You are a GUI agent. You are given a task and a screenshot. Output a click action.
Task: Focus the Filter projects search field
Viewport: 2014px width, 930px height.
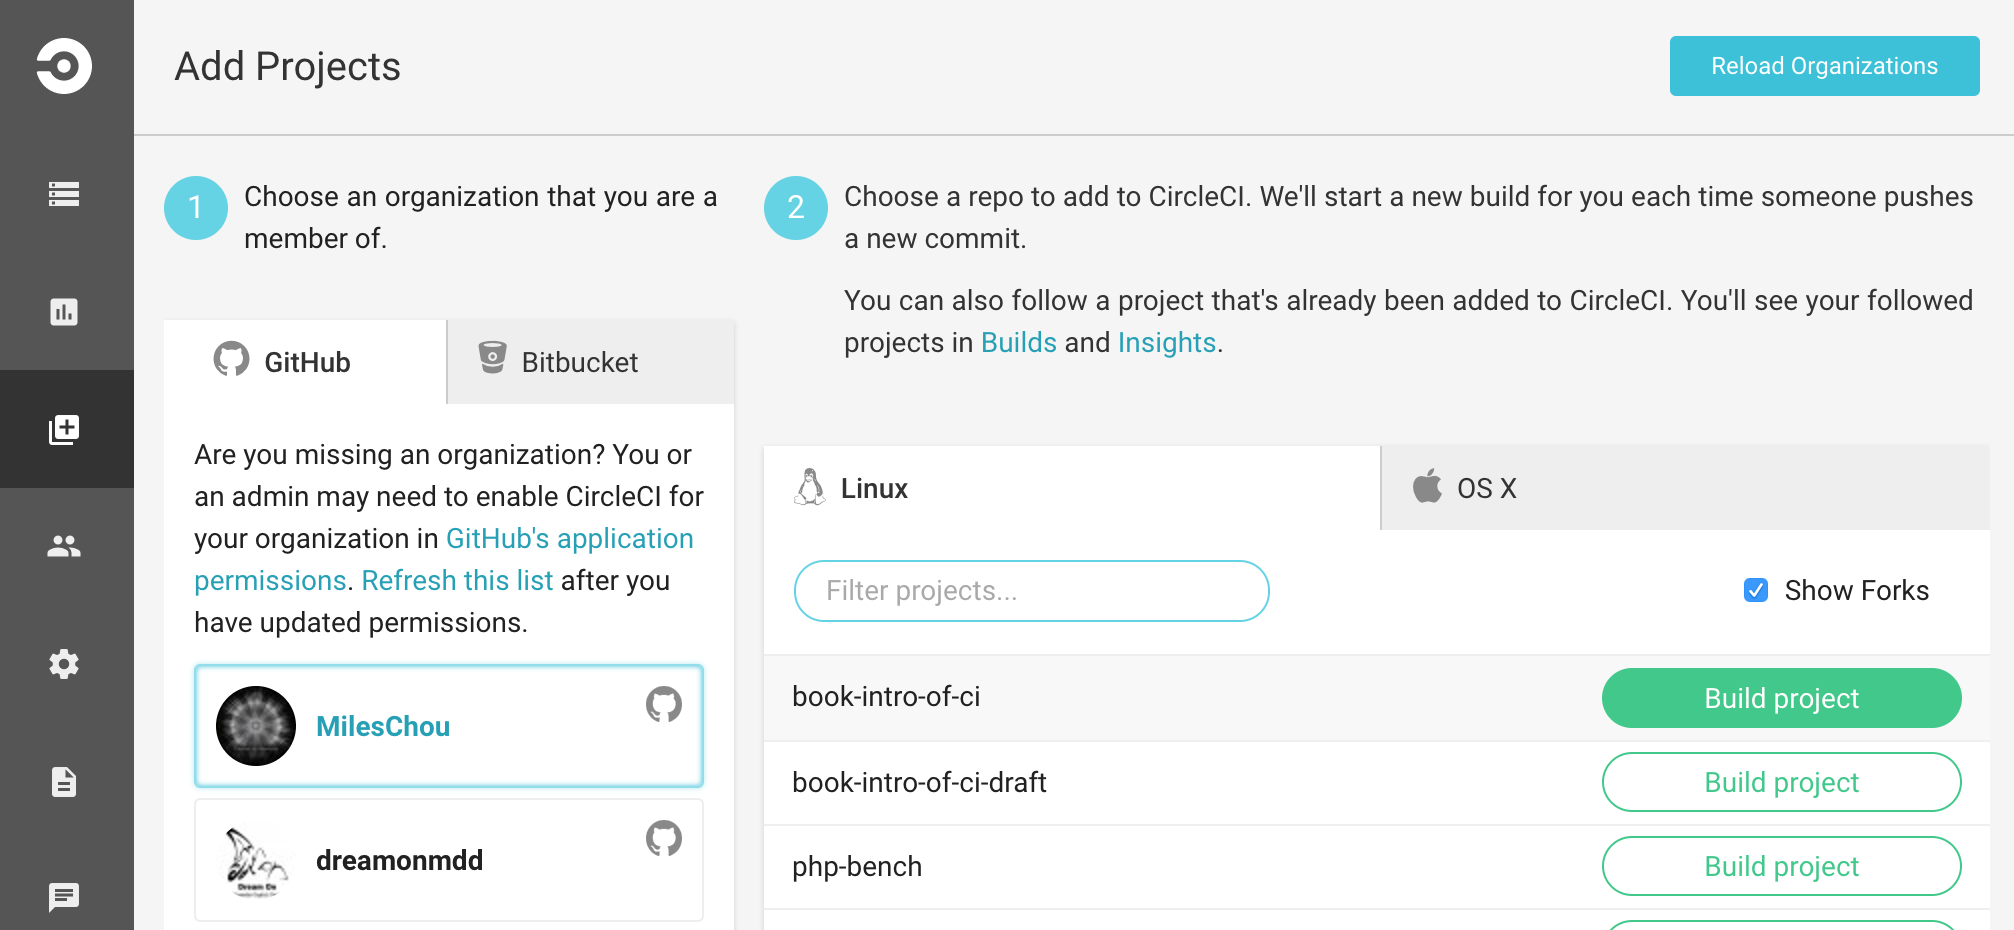click(x=1031, y=591)
